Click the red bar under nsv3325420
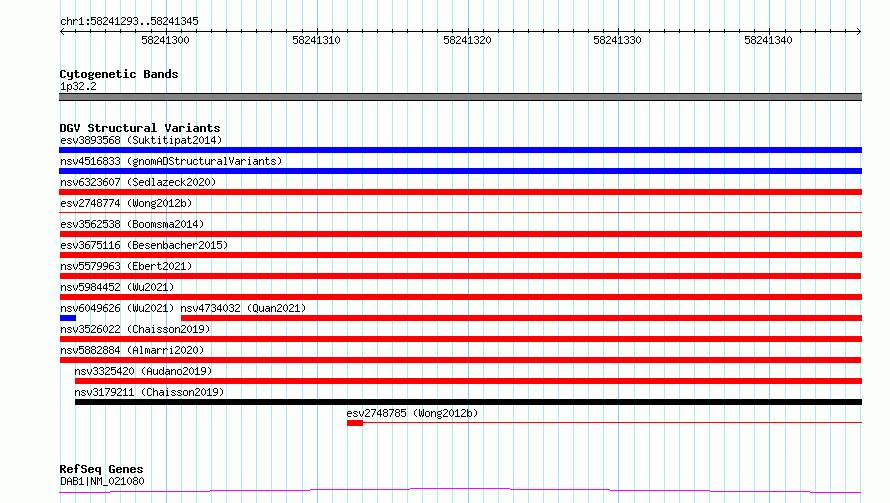The width and height of the screenshot is (890, 503). point(468,382)
